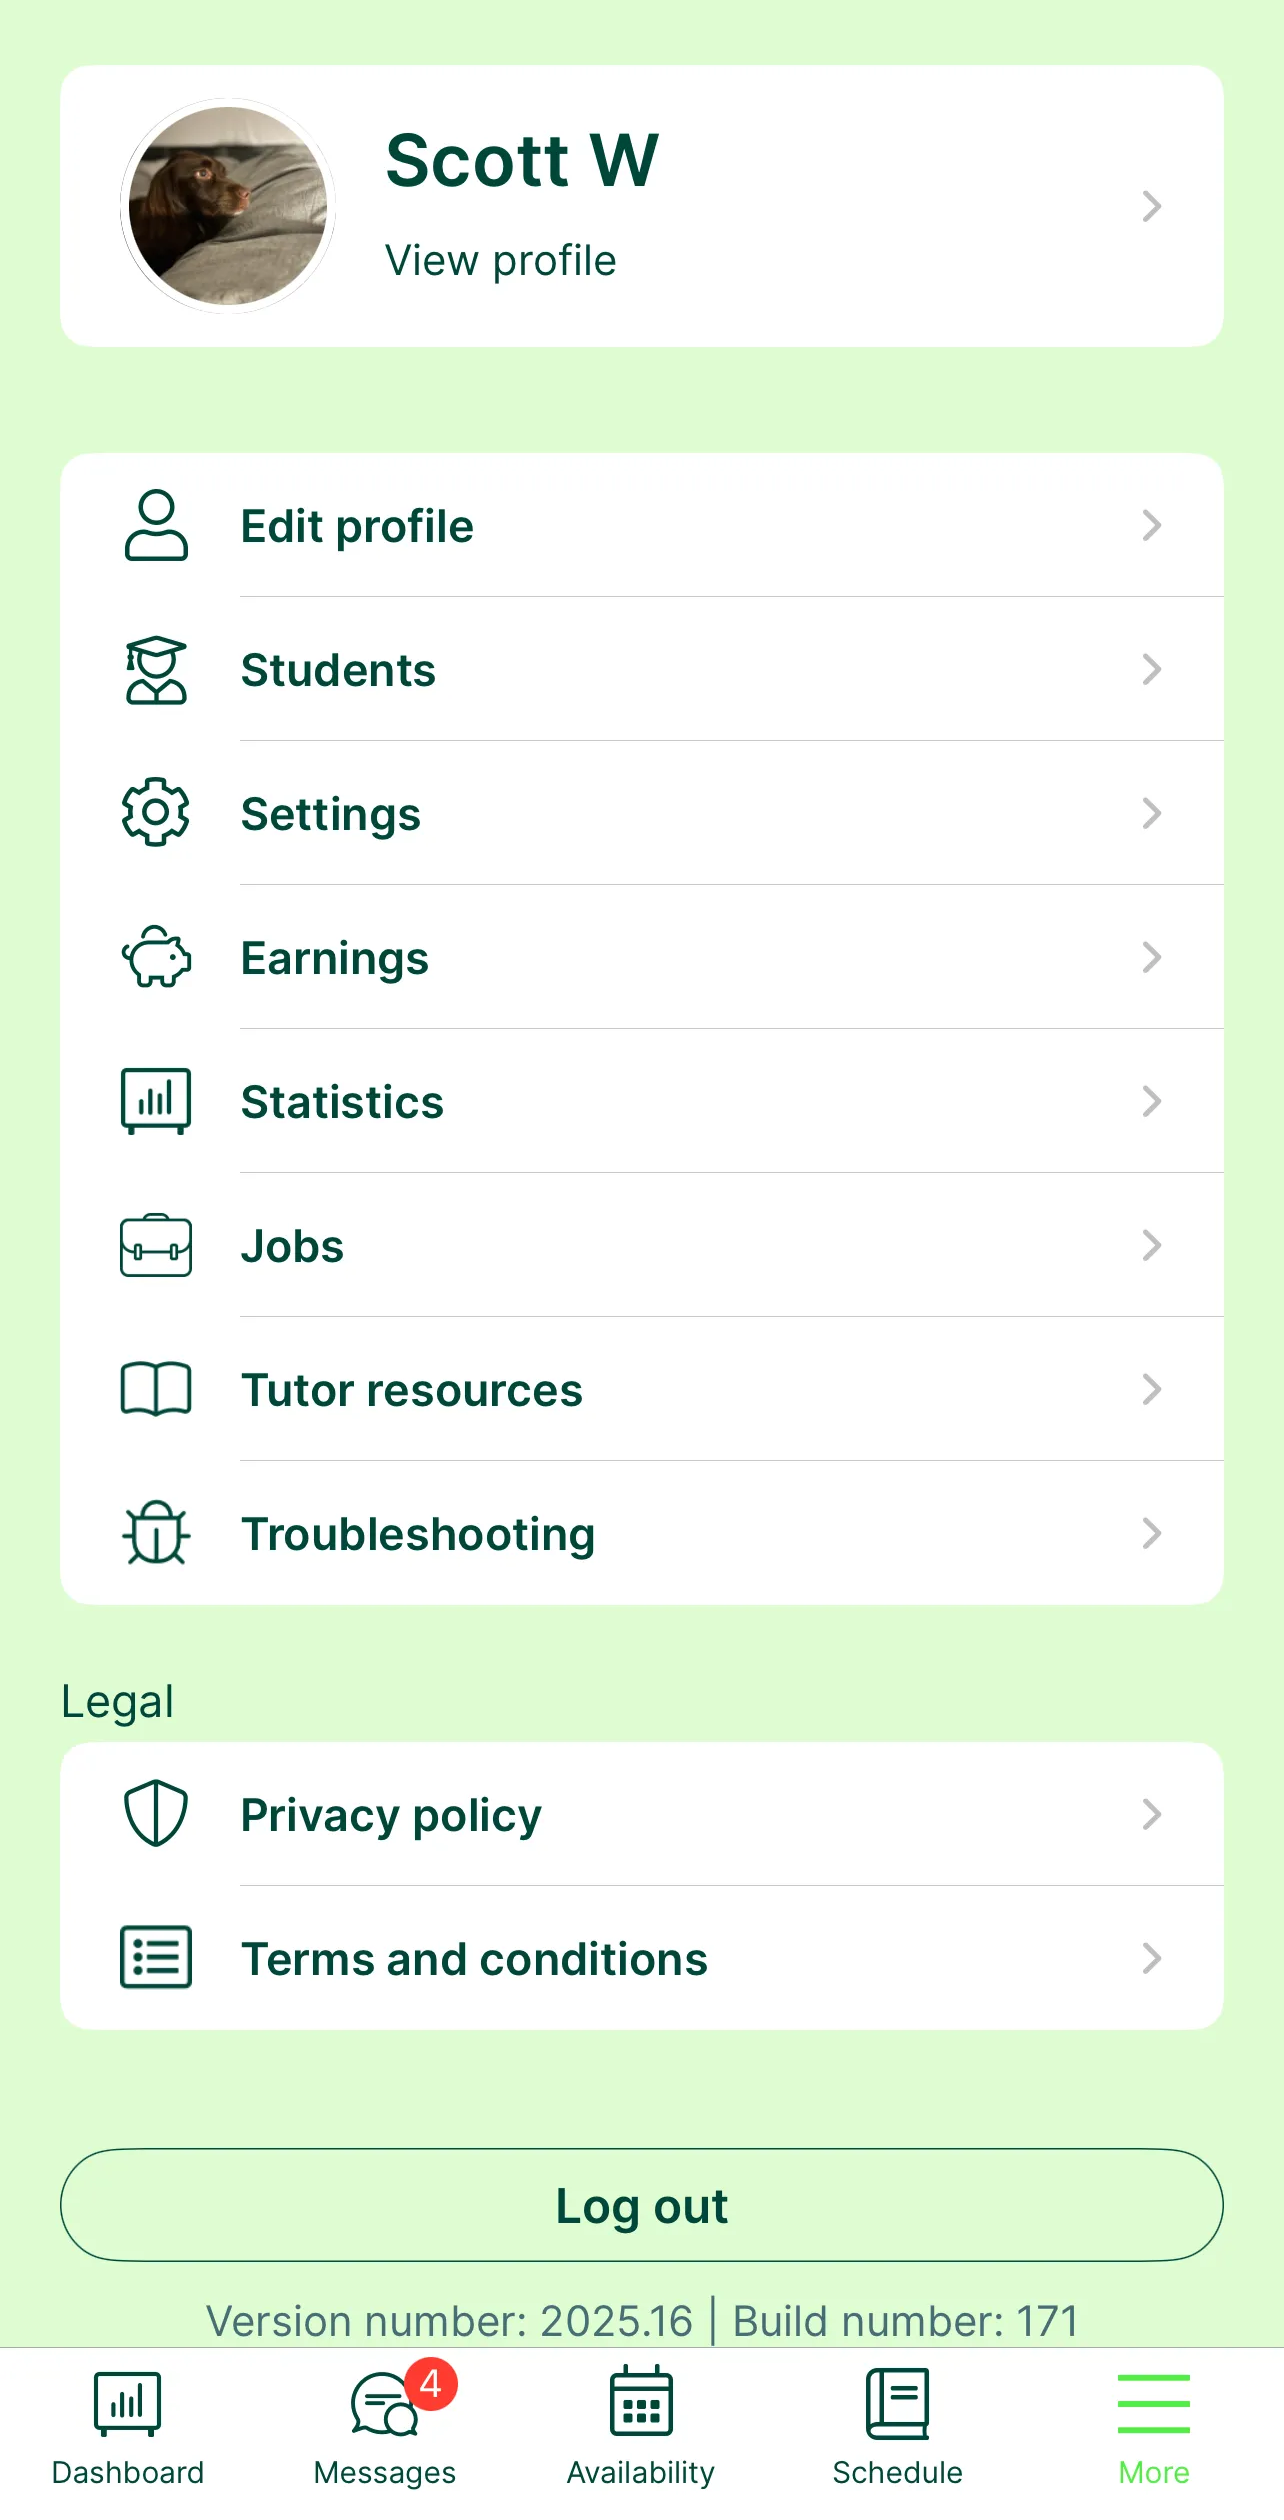Image resolution: width=1284 pixels, height=2520 pixels.
Task: Tap the chart Statistics icon
Action: [x=156, y=1101]
